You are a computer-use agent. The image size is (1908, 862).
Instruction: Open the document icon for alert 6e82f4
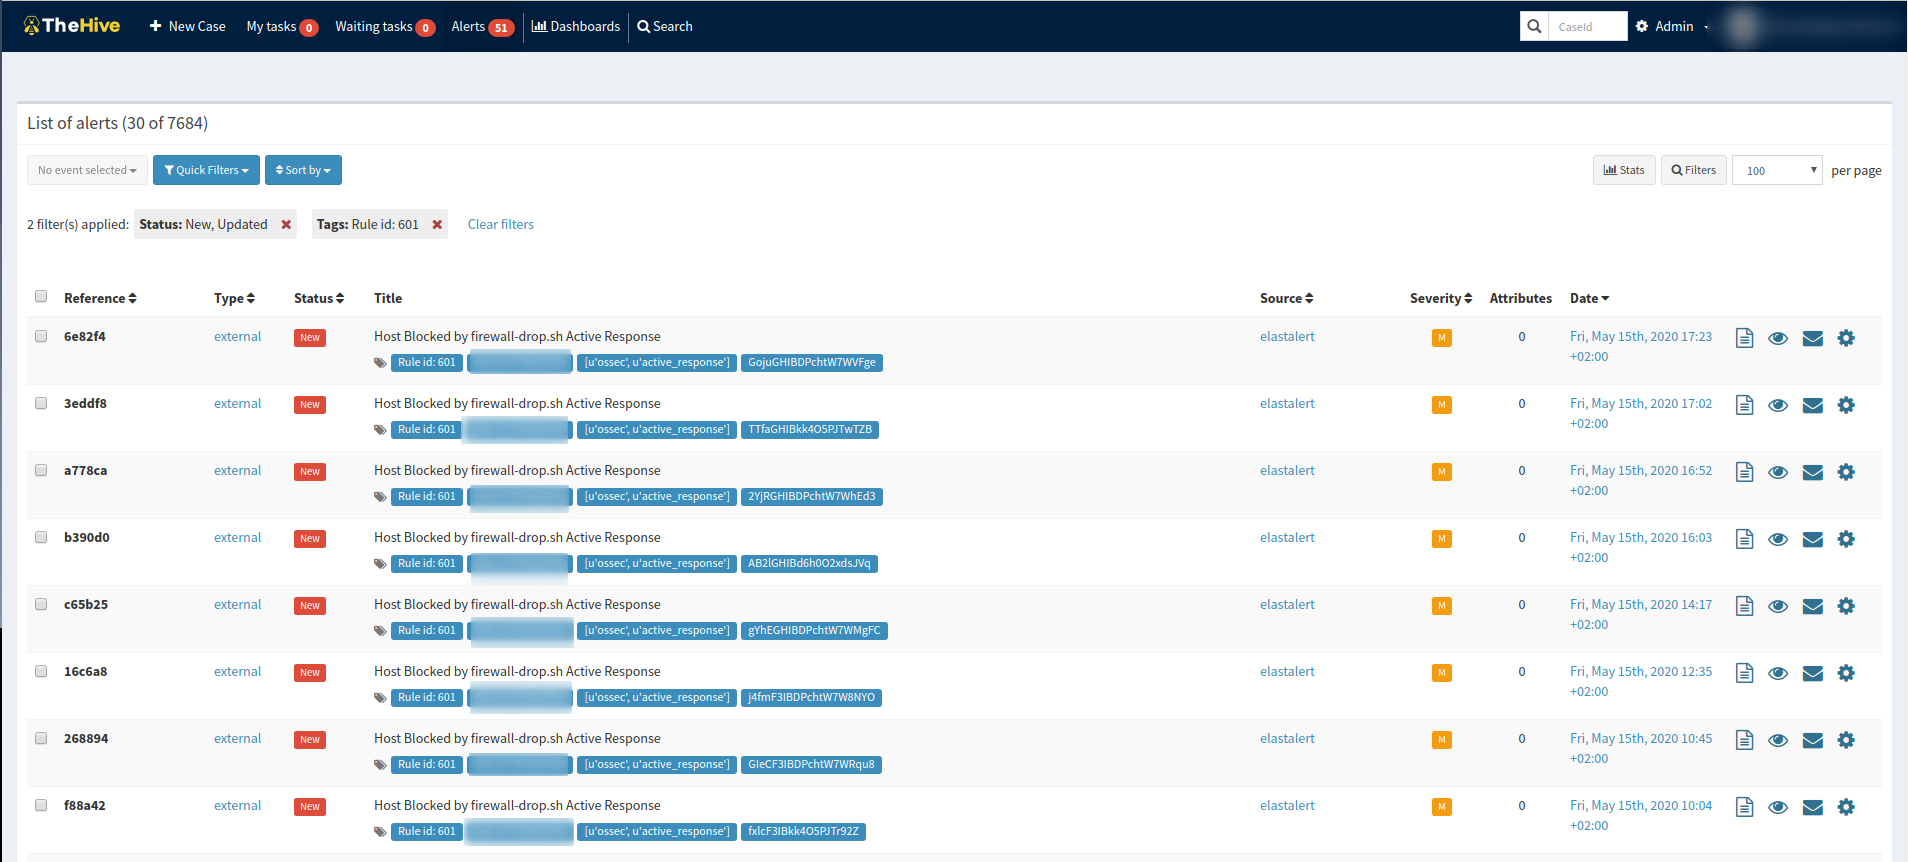click(x=1744, y=338)
